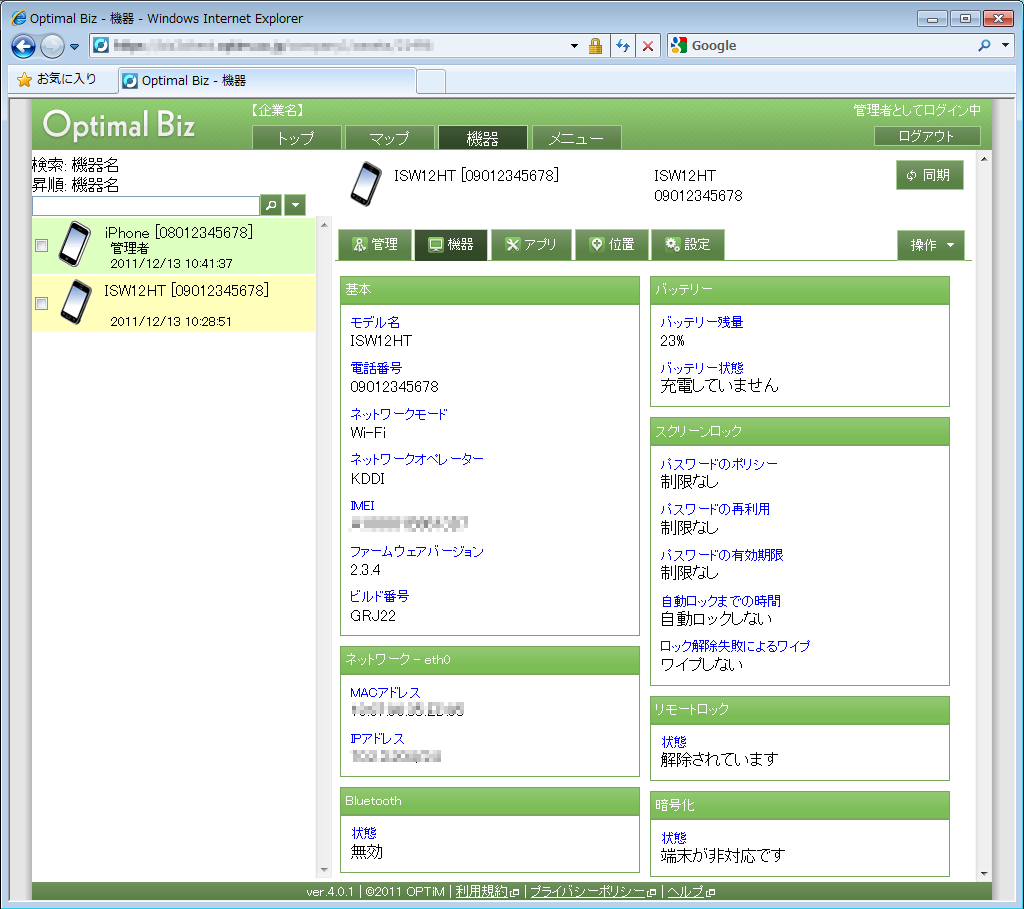
Task: Open the 管理 detail tab
Action: [x=375, y=245]
